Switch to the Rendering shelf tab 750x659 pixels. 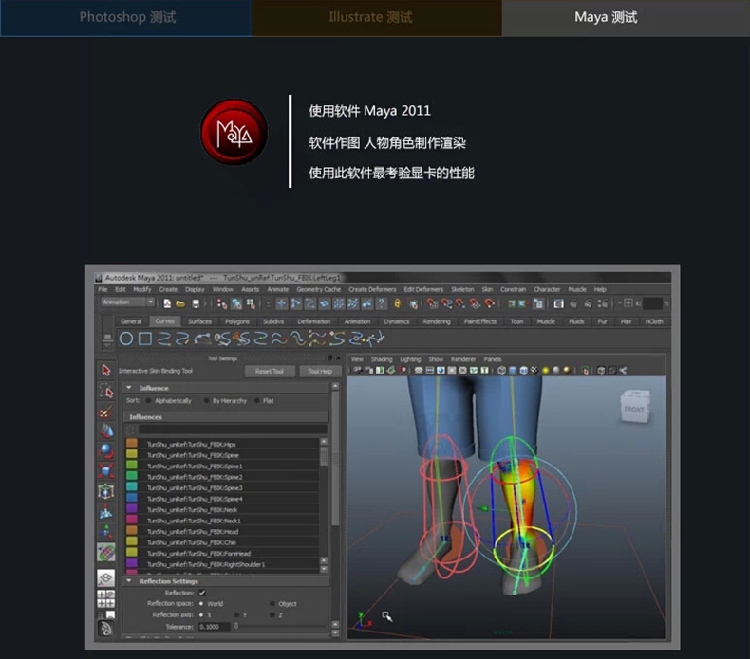tap(436, 321)
